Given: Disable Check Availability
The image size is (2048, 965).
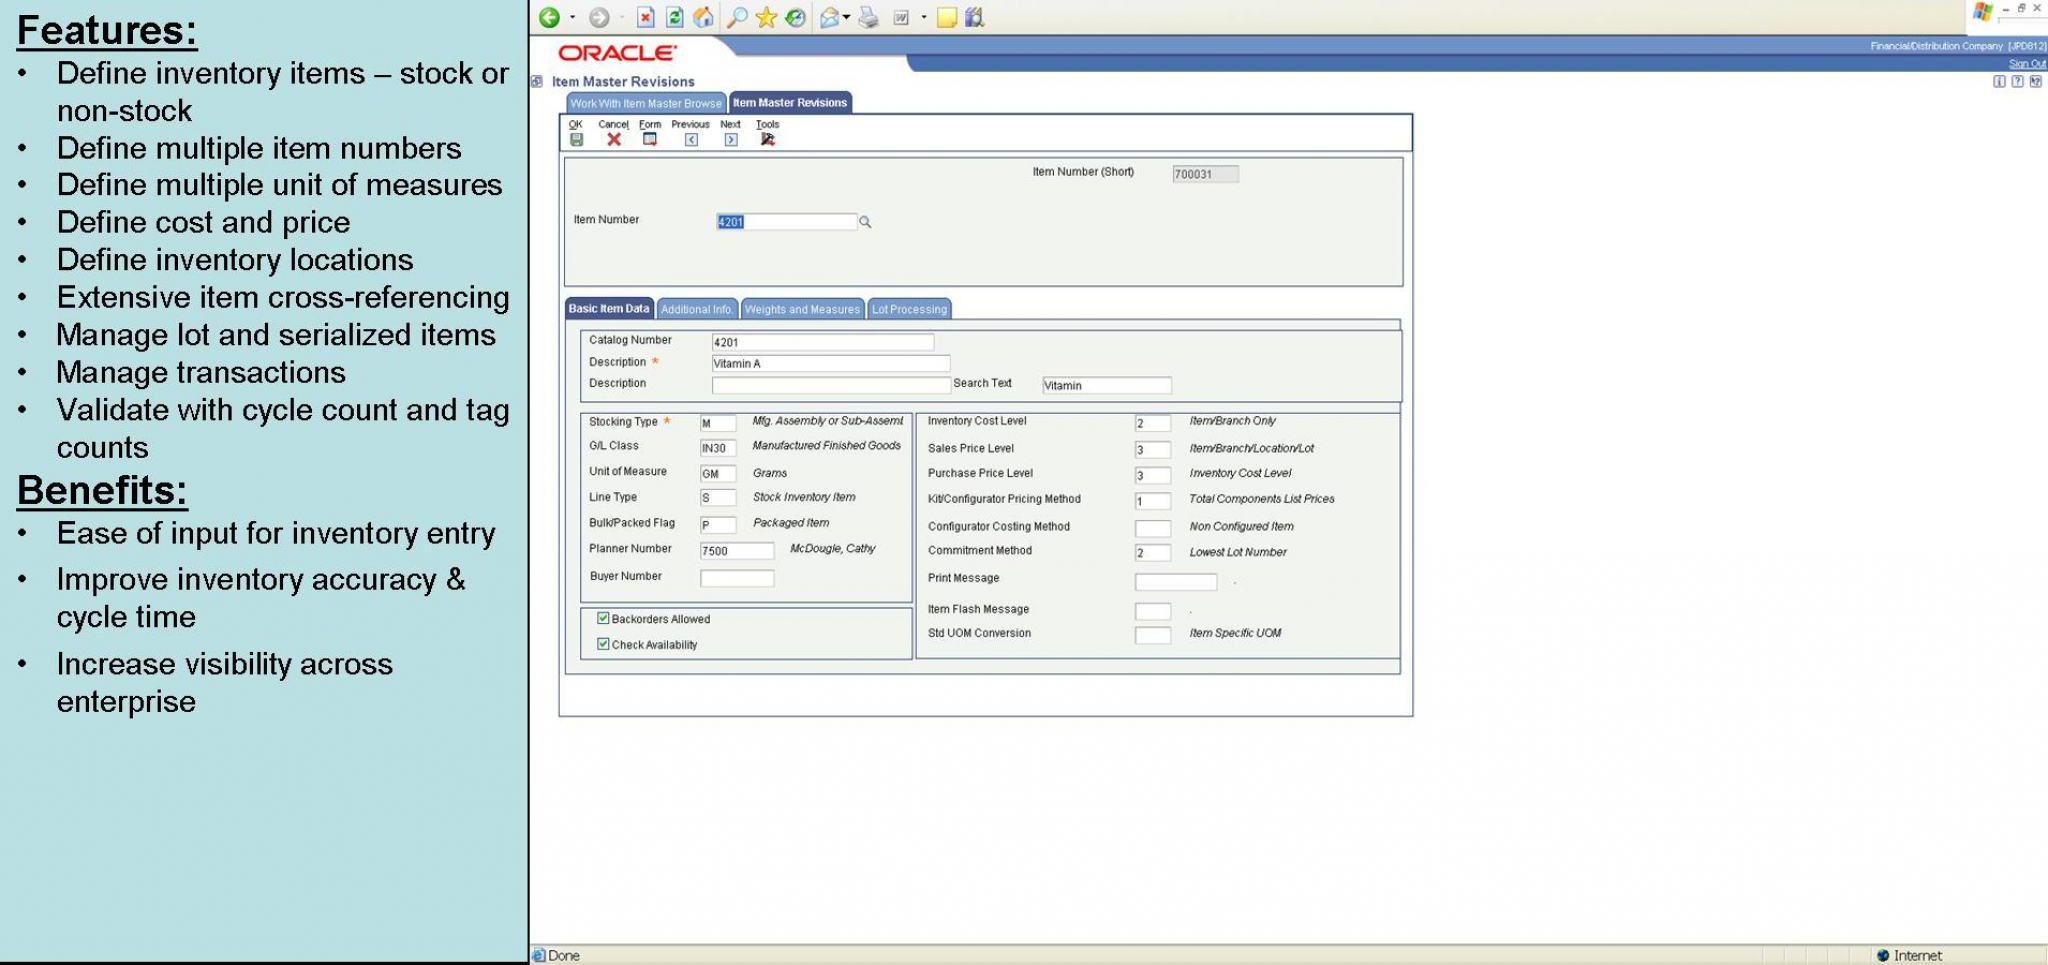Looking at the screenshot, I should (602, 645).
